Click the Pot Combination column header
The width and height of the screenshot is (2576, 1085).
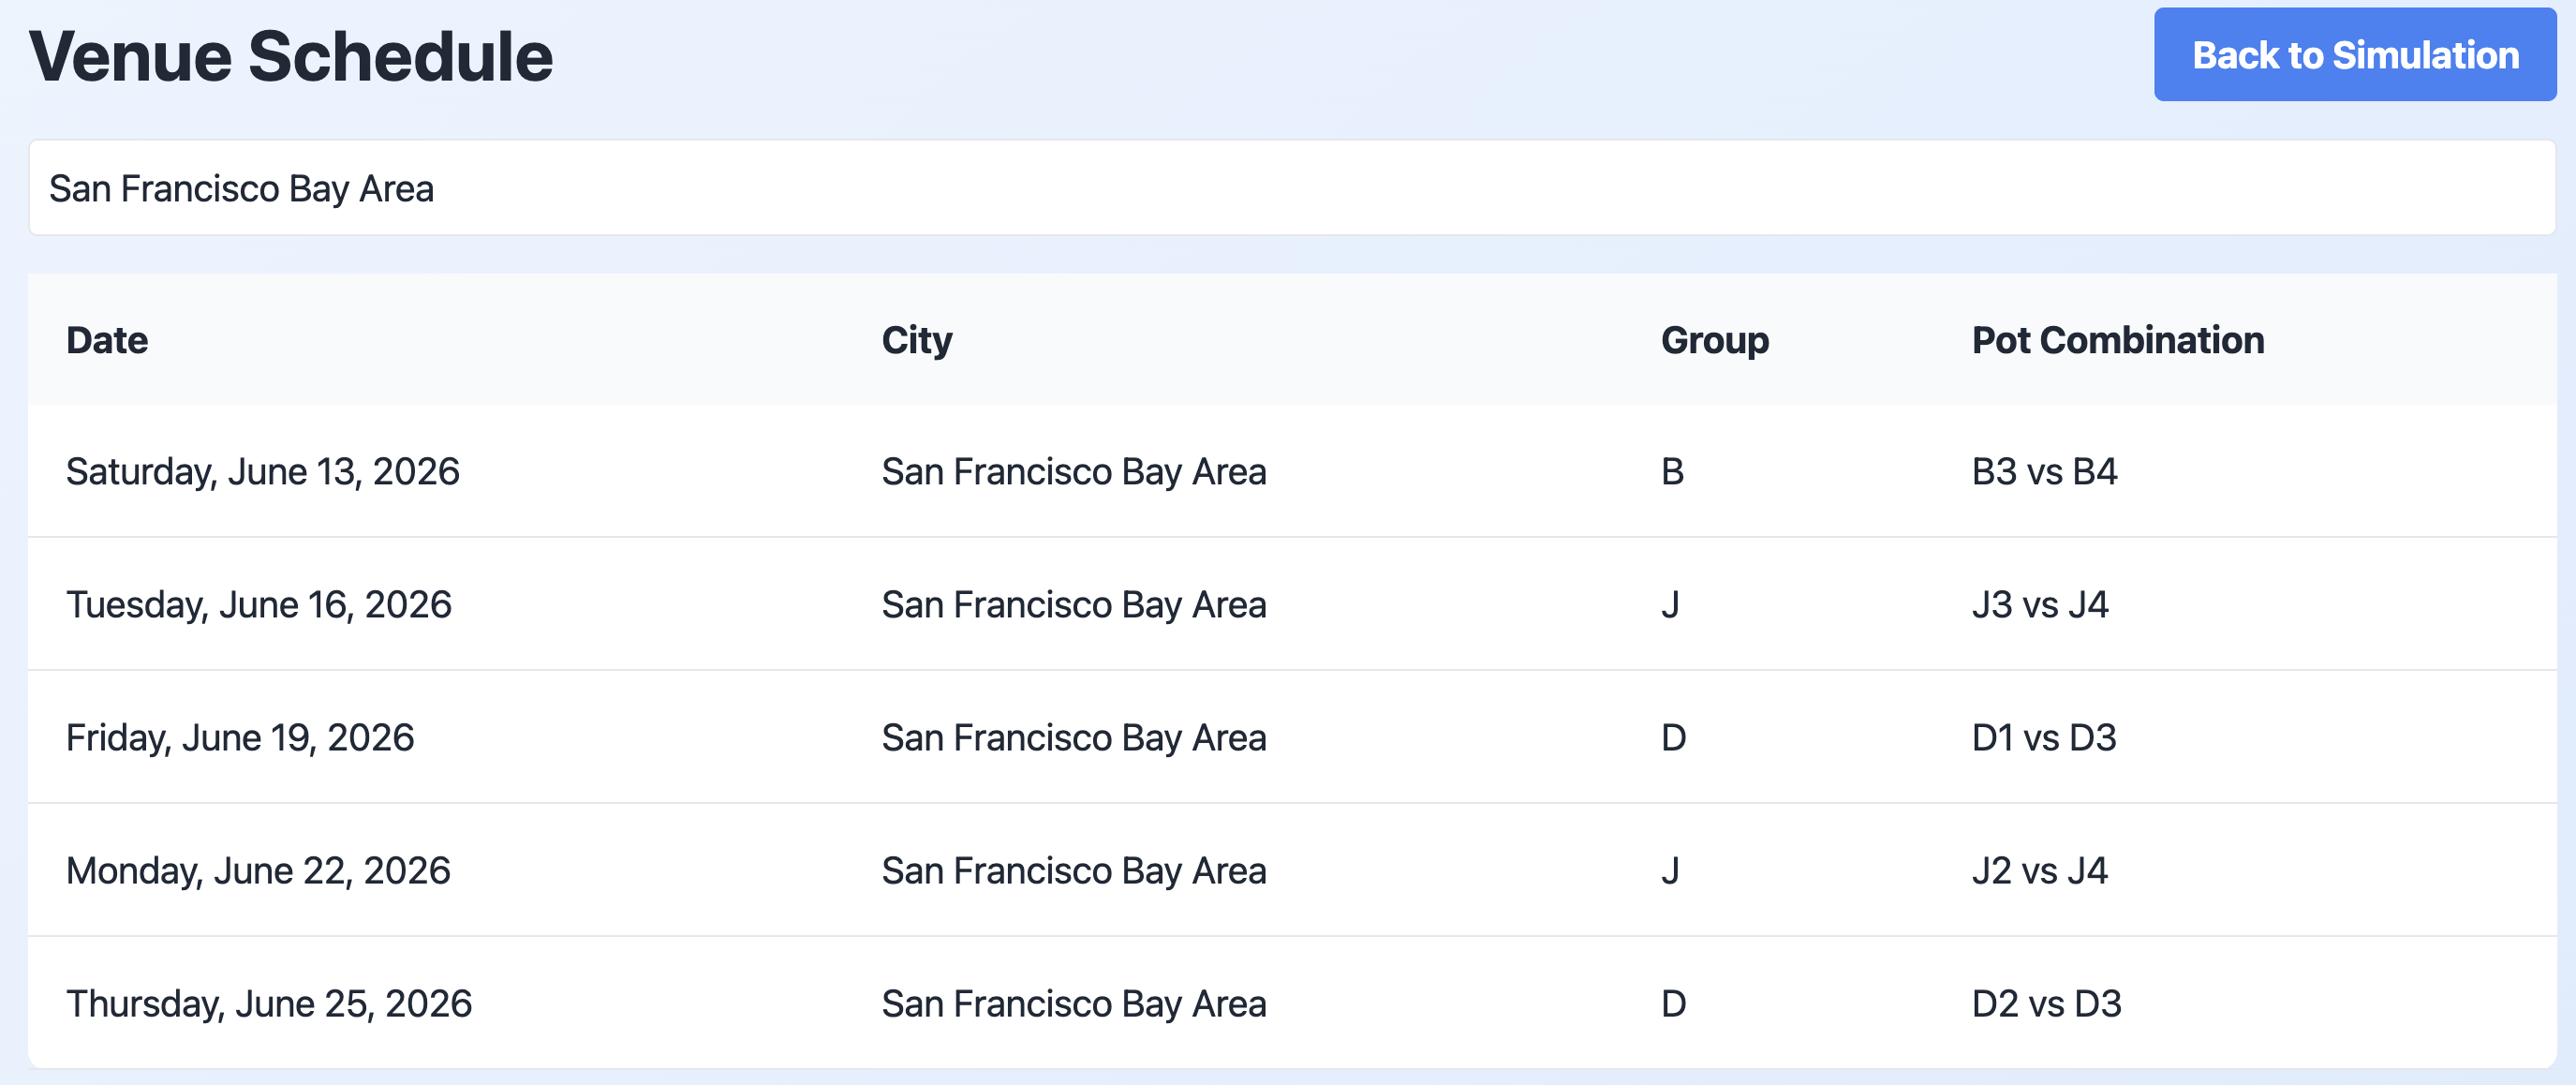click(x=2117, y=341)
